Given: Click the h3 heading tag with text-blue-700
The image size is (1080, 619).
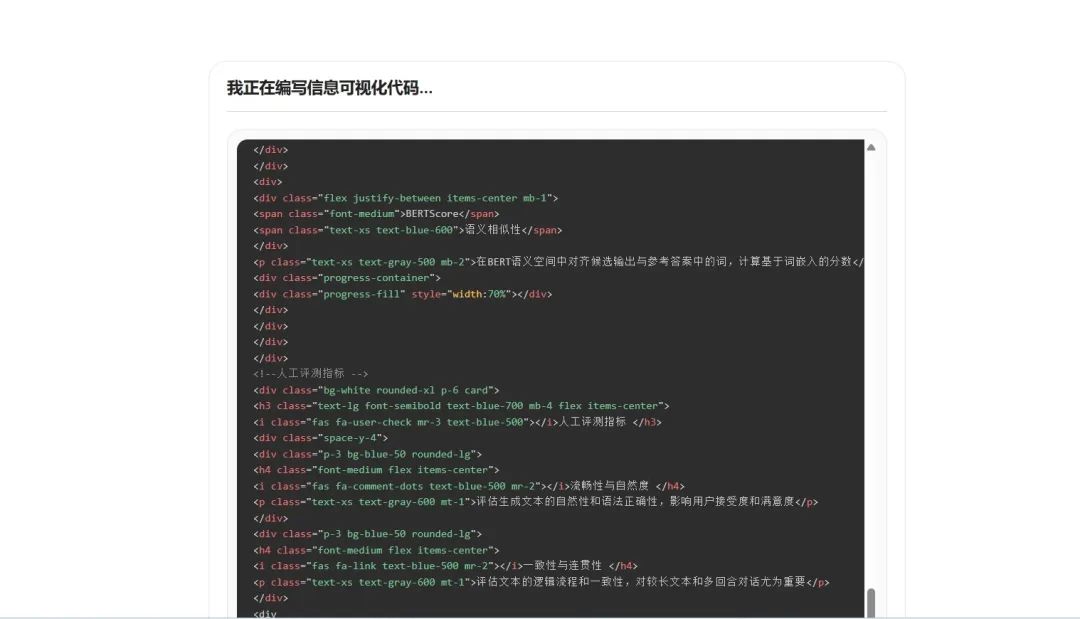Looking at the screenshot, I should pyautogui.click(x=420, y=405).
